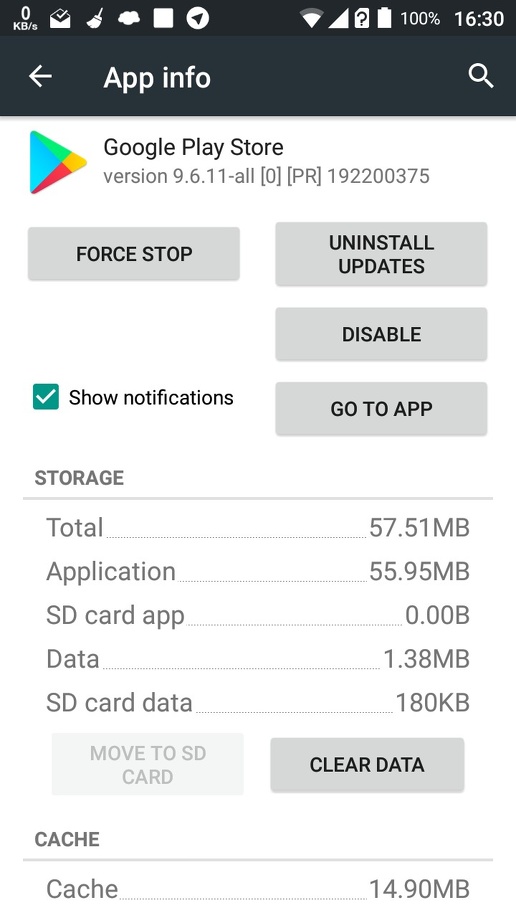This screenshot has width=516, height=918.
Task: Click the UNINSTALL UPDATES button
Action: [381, 254]
